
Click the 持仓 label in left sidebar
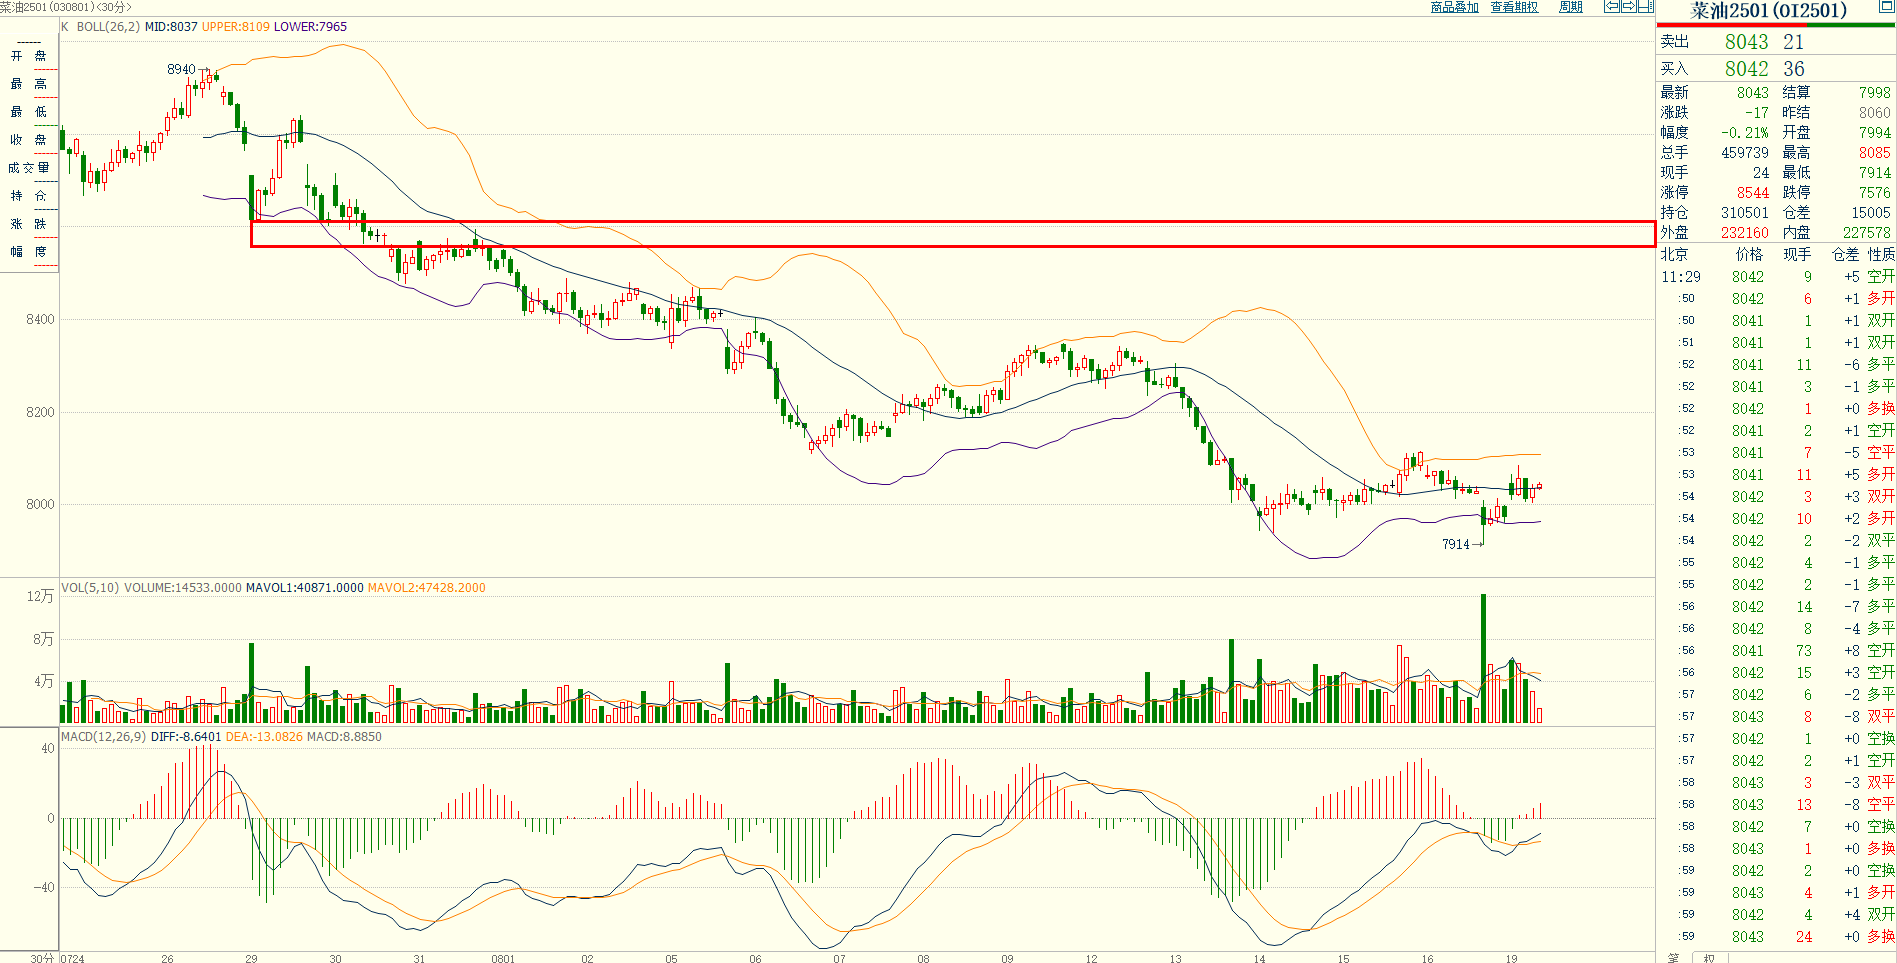coord(29,196)
